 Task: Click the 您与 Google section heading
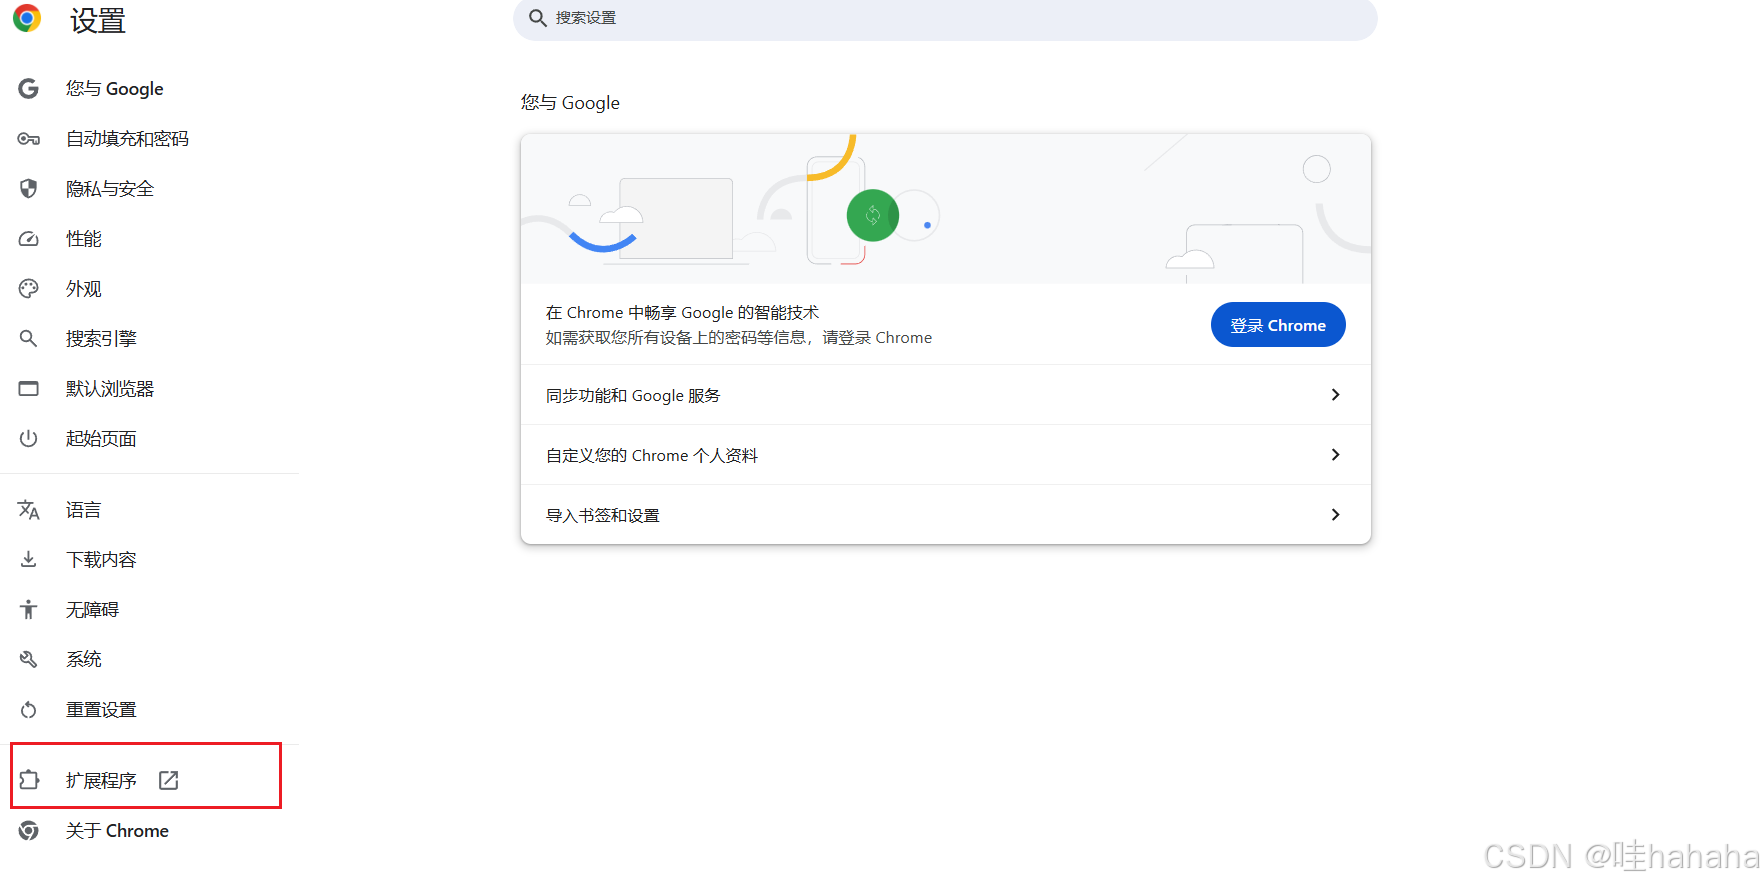(x=570, y=103)
